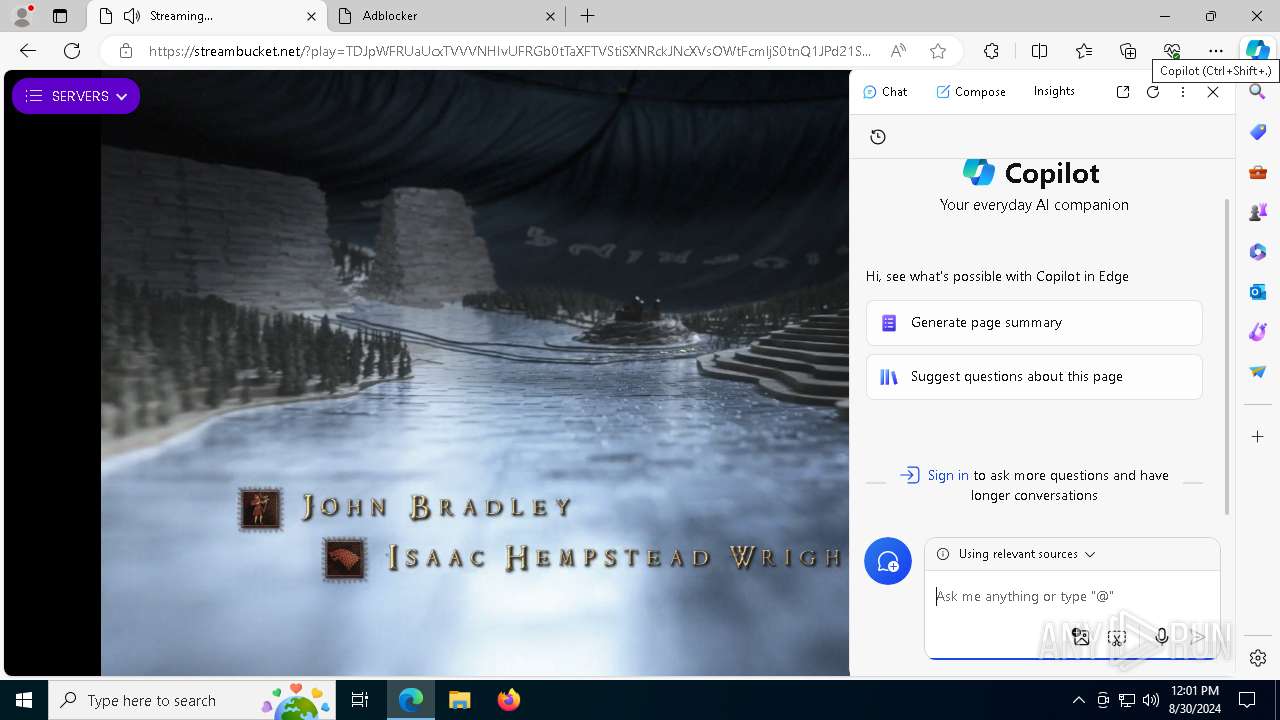This screenshot has height=720, width=1280.
Task: Close the Adblocker tab
Action: (x=550, y=16)
